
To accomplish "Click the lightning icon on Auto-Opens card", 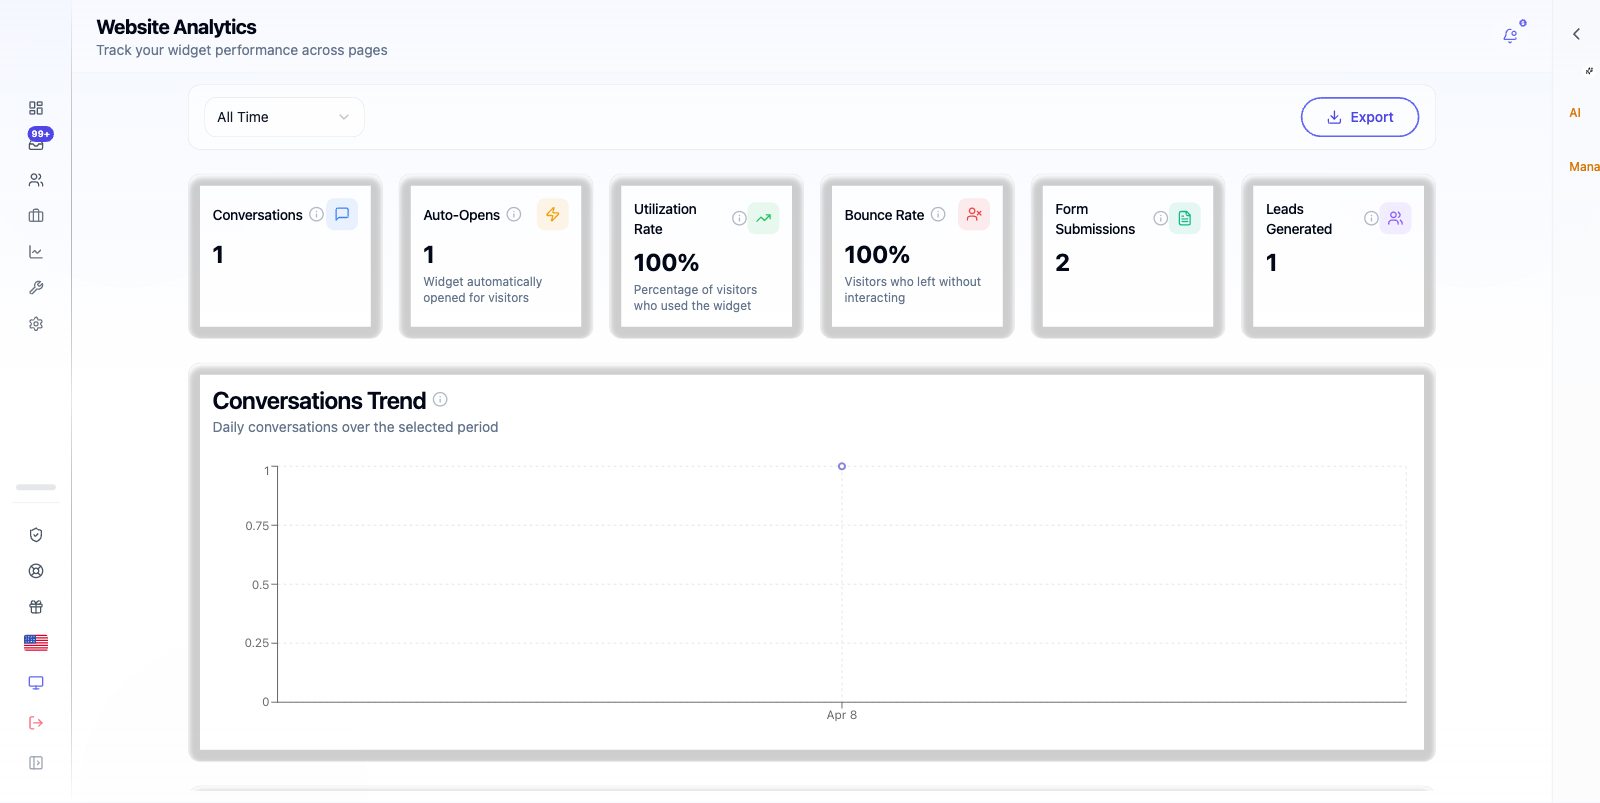I will (x=553, y=214).
